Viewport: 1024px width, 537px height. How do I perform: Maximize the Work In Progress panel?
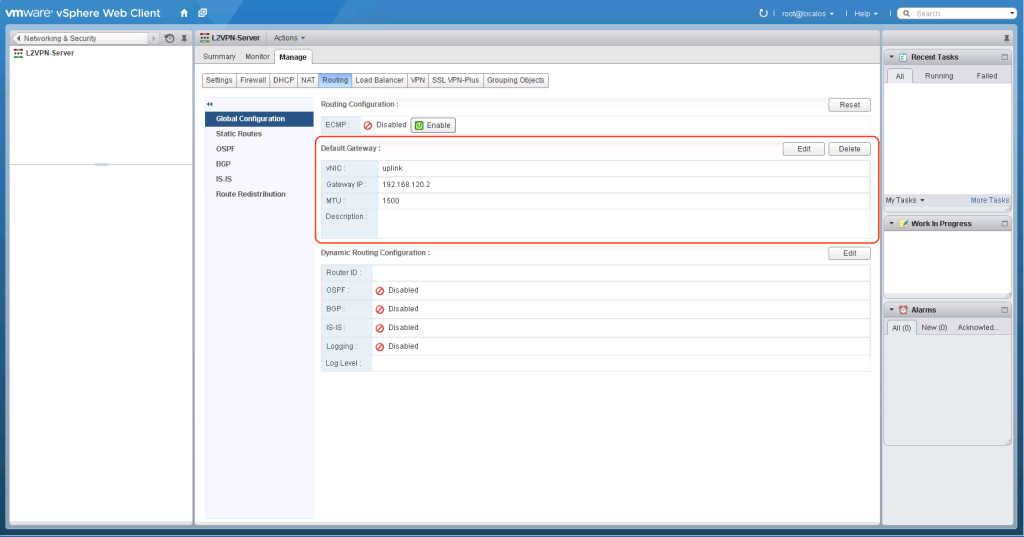coord(1004,223)
